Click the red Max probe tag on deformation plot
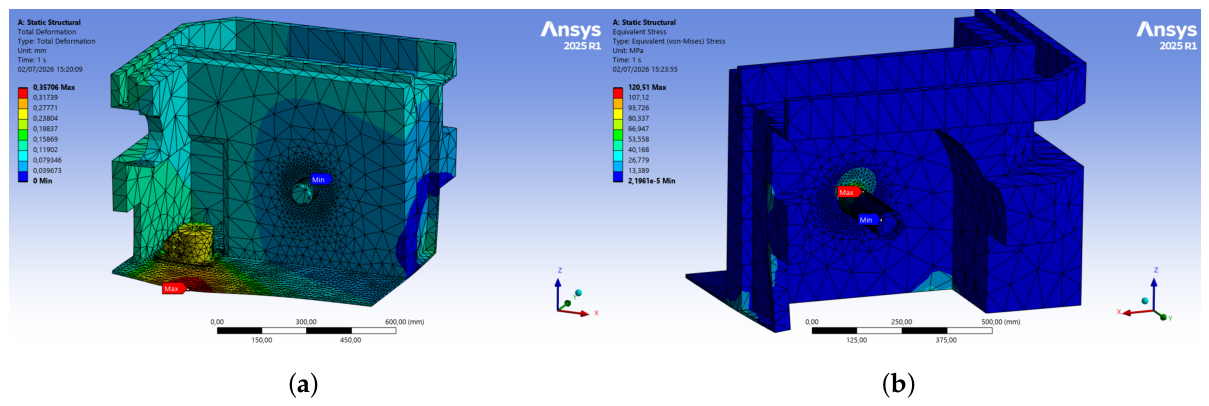The image size is (1209, 406). [172, 288]
